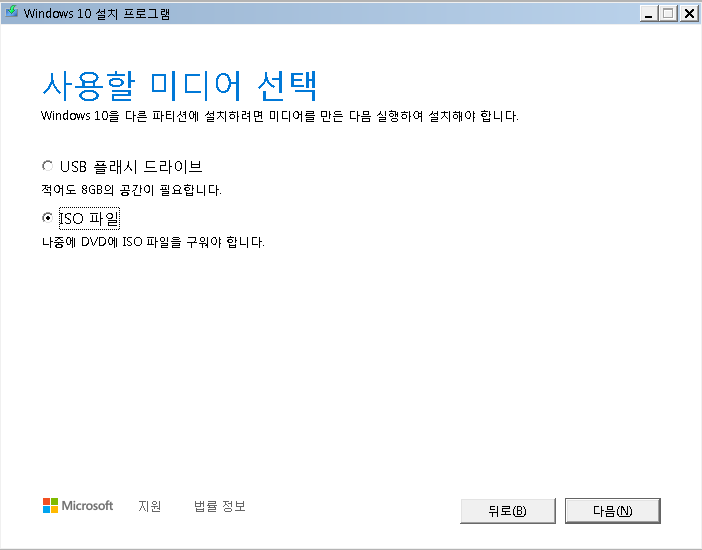Viewport: 702px width, 550px height.
Task: Click the disabled maximize button in title bar
Action: tap(668, 13)
